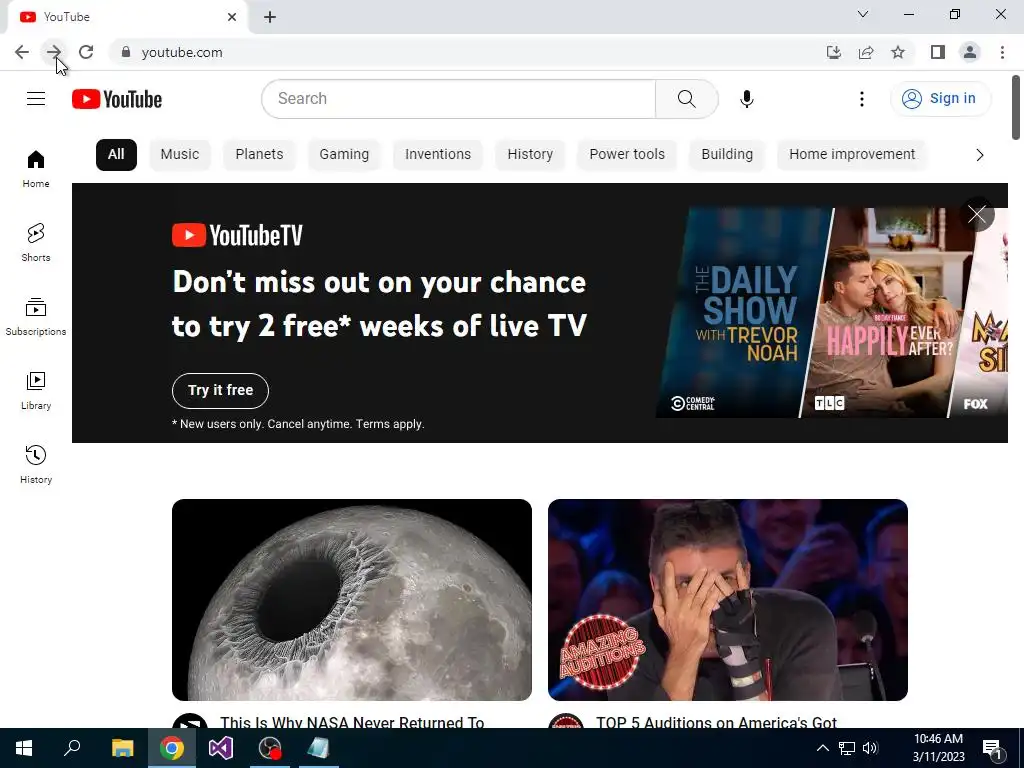Open the notification center icon

(x=992, y=748)
